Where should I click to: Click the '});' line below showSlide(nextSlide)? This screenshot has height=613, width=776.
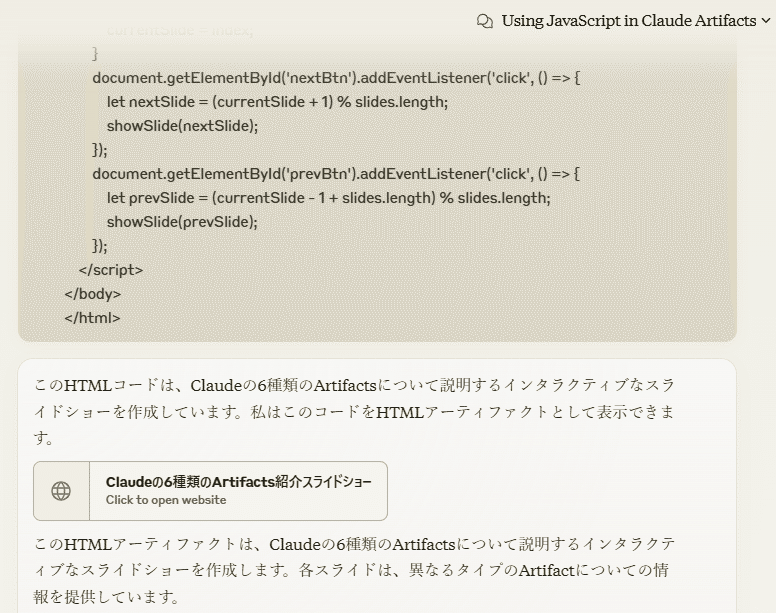point(99,149)
